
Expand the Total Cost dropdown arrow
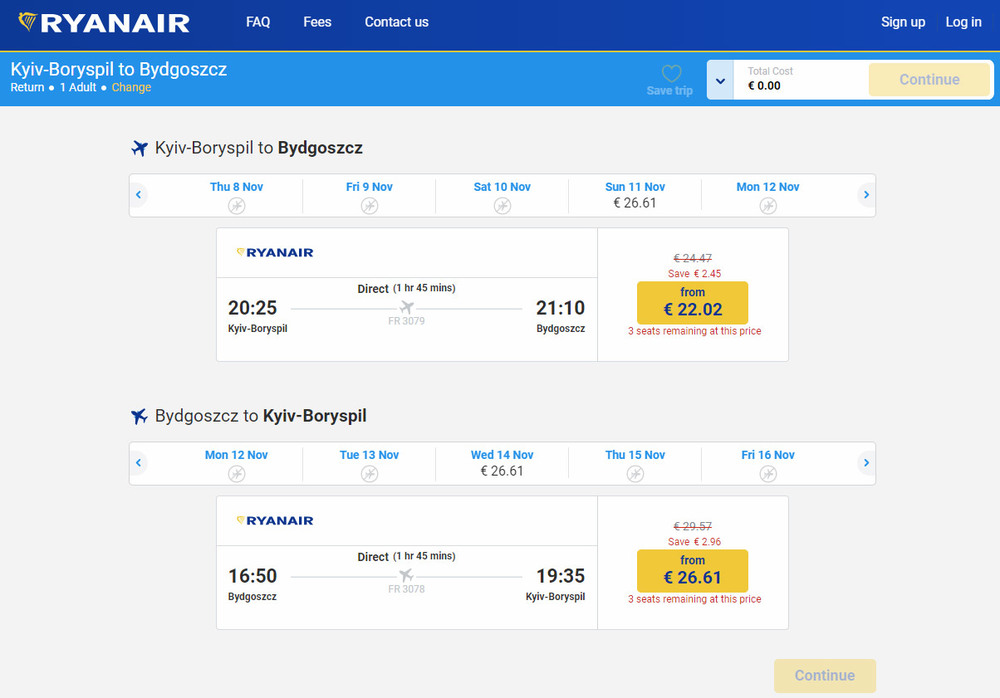[720, 80]
